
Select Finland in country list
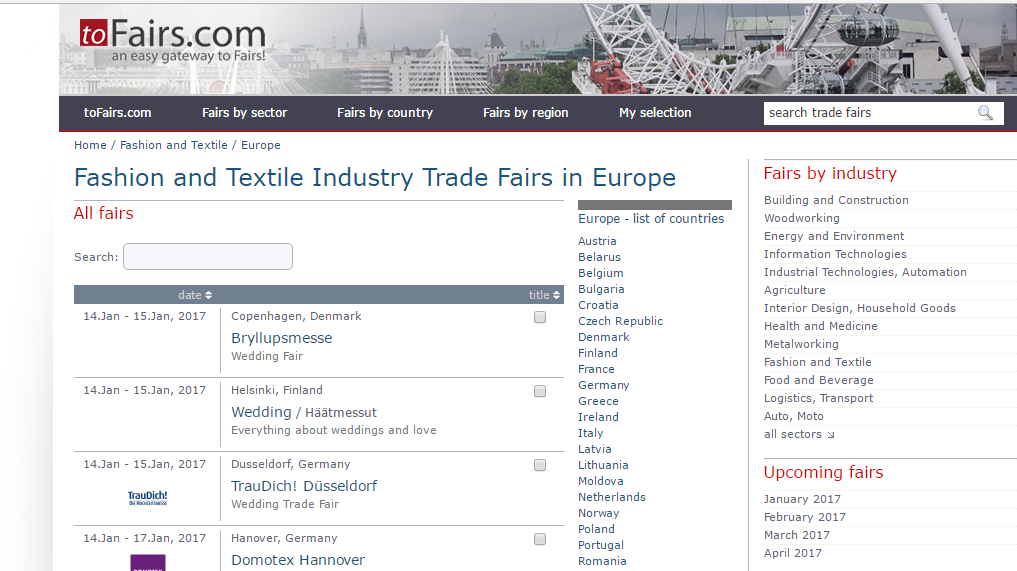(598, 353)
